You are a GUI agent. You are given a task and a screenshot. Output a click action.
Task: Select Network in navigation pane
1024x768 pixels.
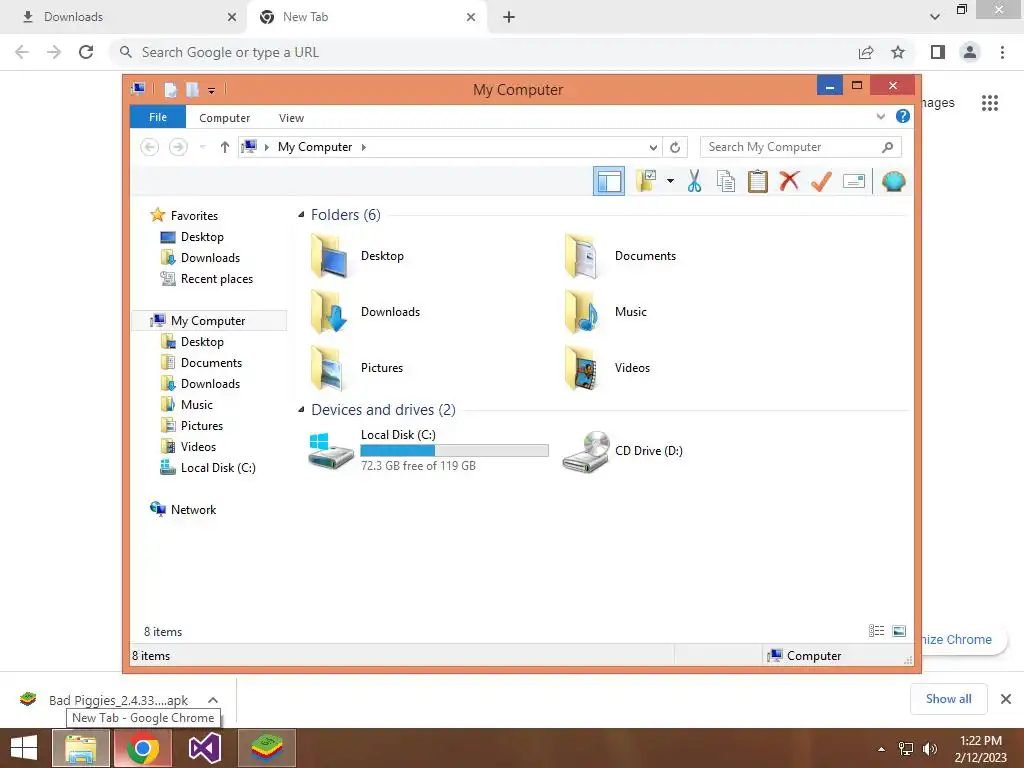193,509
